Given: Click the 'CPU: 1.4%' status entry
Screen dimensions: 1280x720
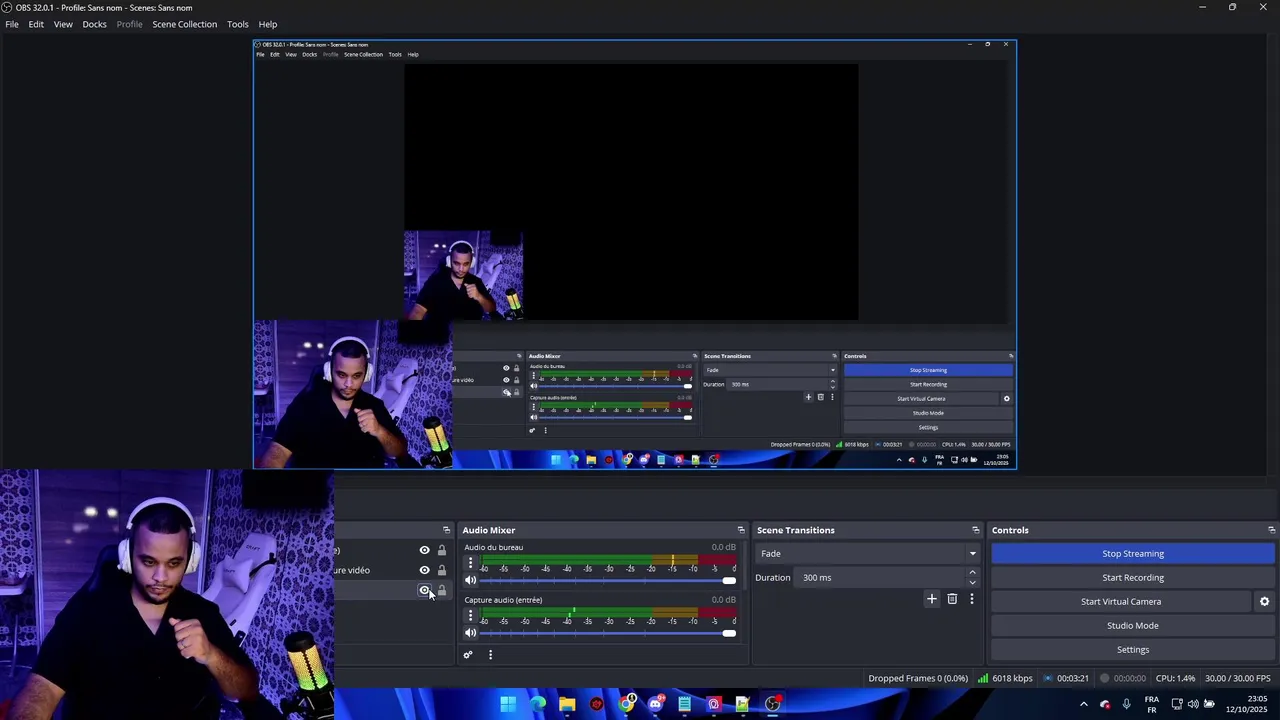Looking at the screenshot, I should [x=1175, y=678].
